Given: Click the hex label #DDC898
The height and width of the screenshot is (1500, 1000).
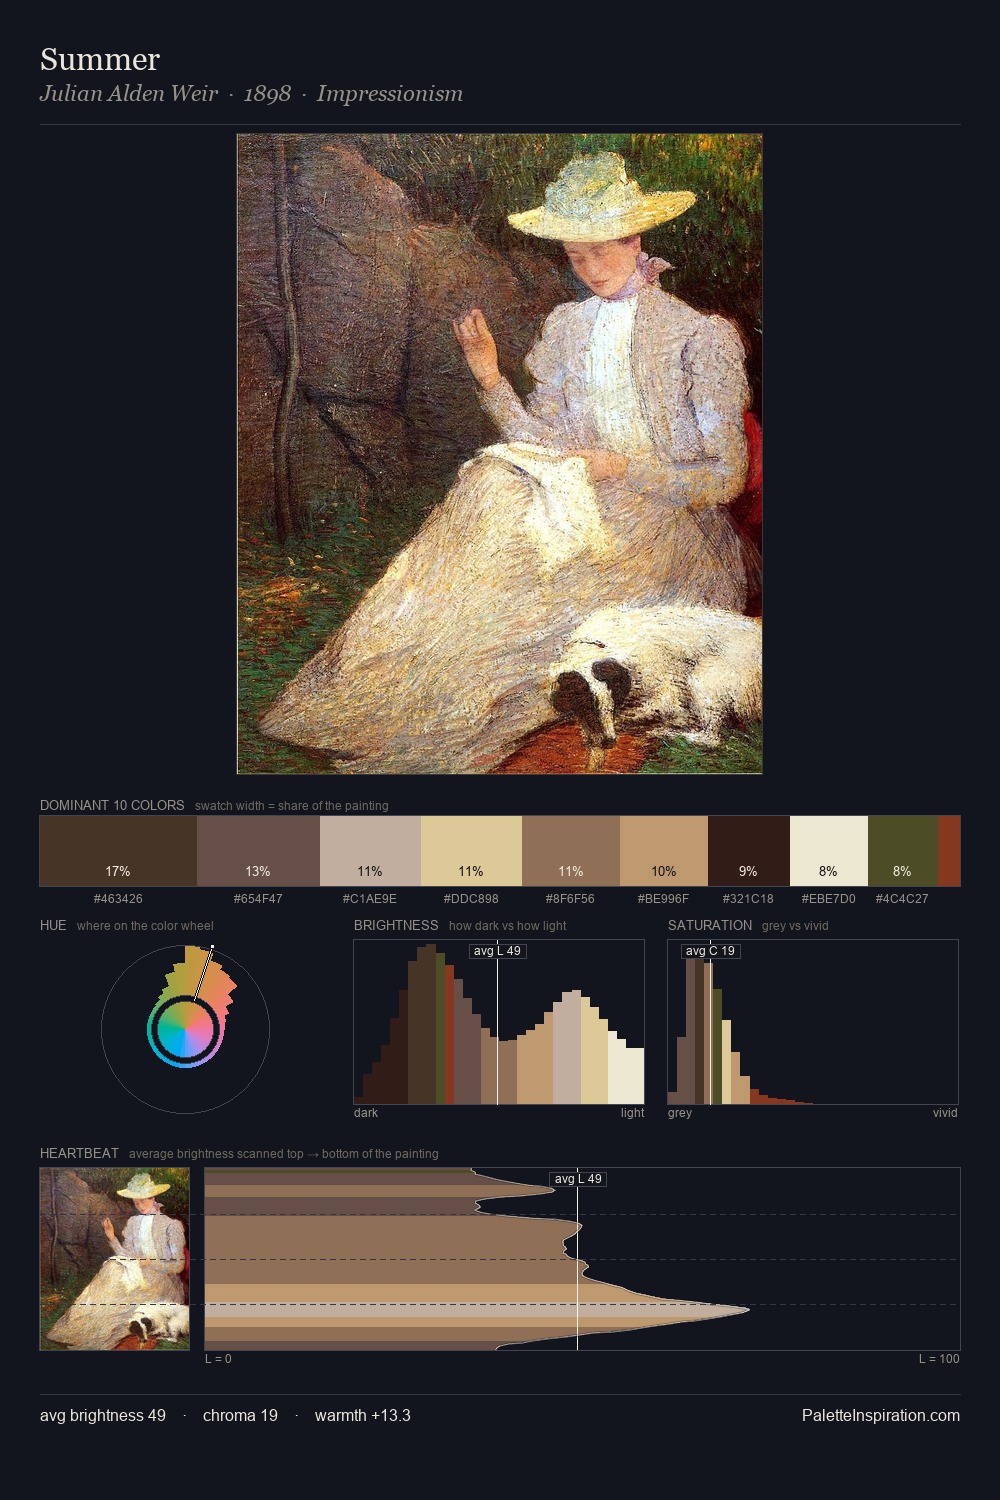Looking at the screenshot, I should (x=471, y=899).
